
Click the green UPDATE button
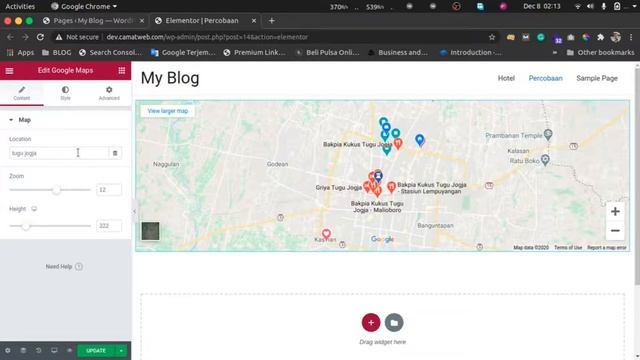coord(96,351)
